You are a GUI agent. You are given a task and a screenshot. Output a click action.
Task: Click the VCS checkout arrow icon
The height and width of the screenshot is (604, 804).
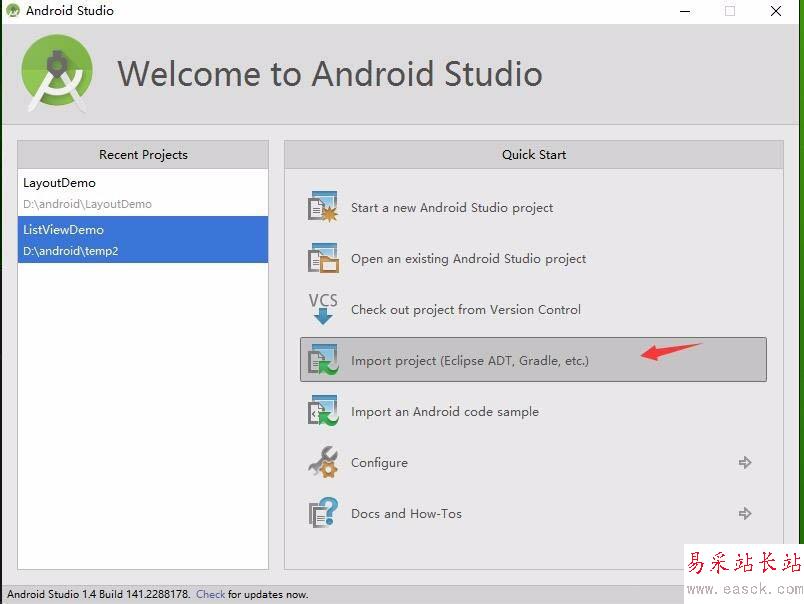pos(323,309)
